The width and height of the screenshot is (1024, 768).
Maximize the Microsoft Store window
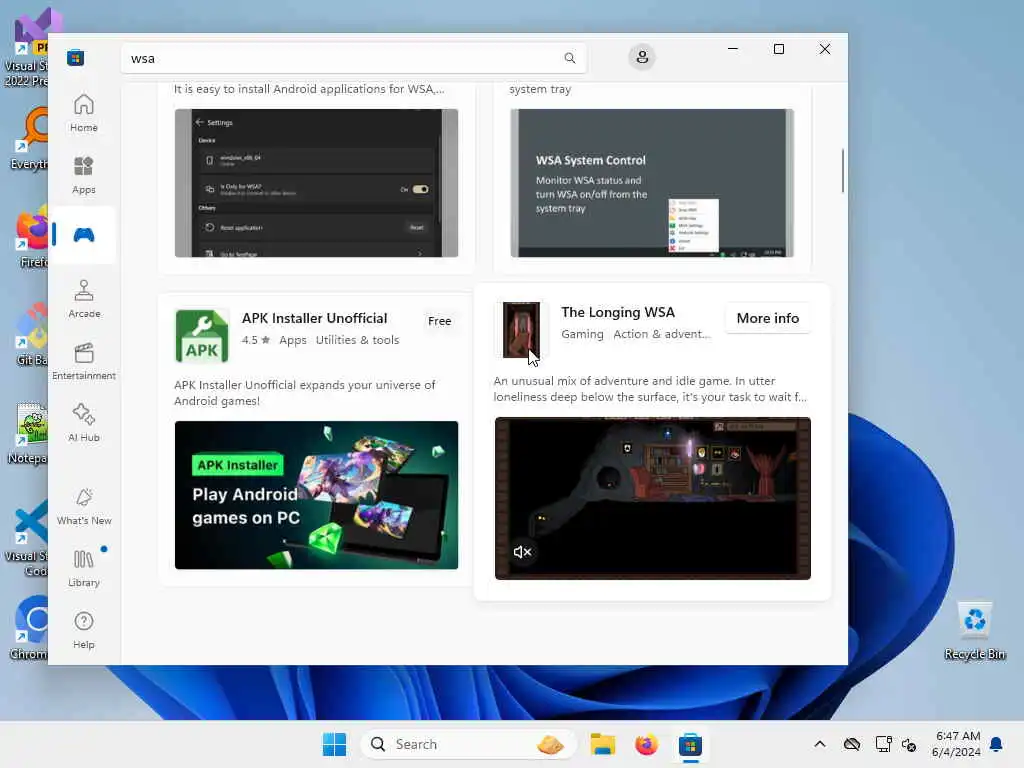[778, 49]
